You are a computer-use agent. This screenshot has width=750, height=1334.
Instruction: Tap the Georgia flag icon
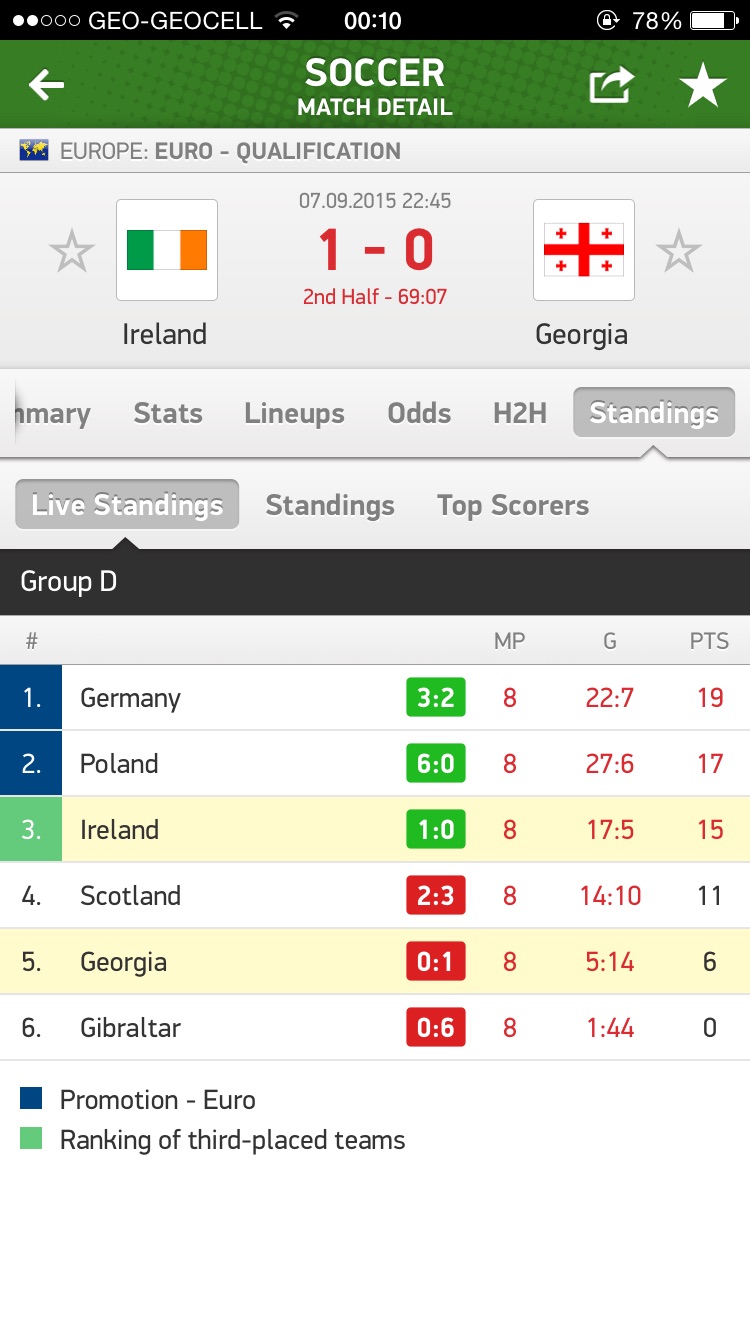583,250
